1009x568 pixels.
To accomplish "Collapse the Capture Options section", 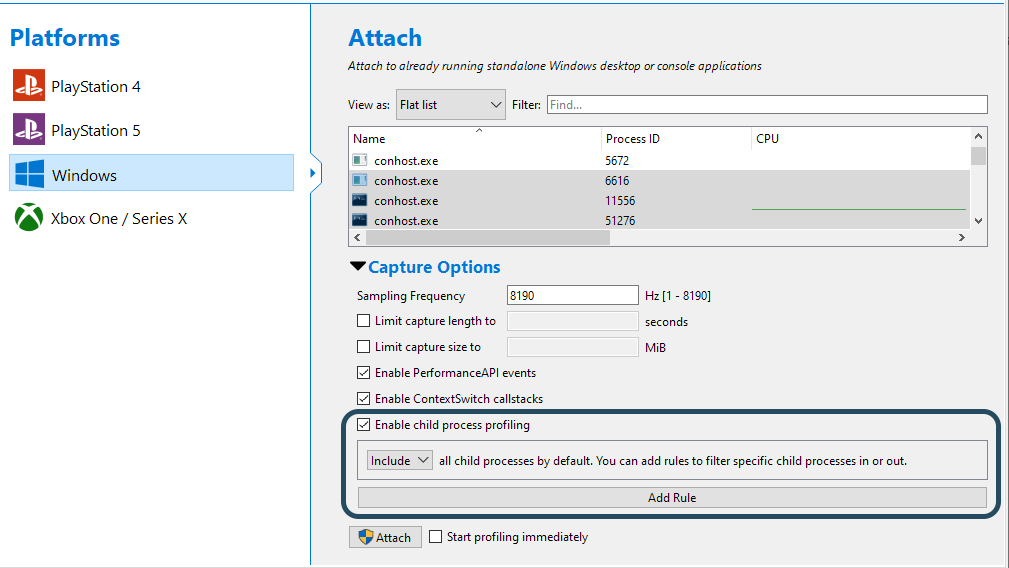I will (x=357, y=267).
